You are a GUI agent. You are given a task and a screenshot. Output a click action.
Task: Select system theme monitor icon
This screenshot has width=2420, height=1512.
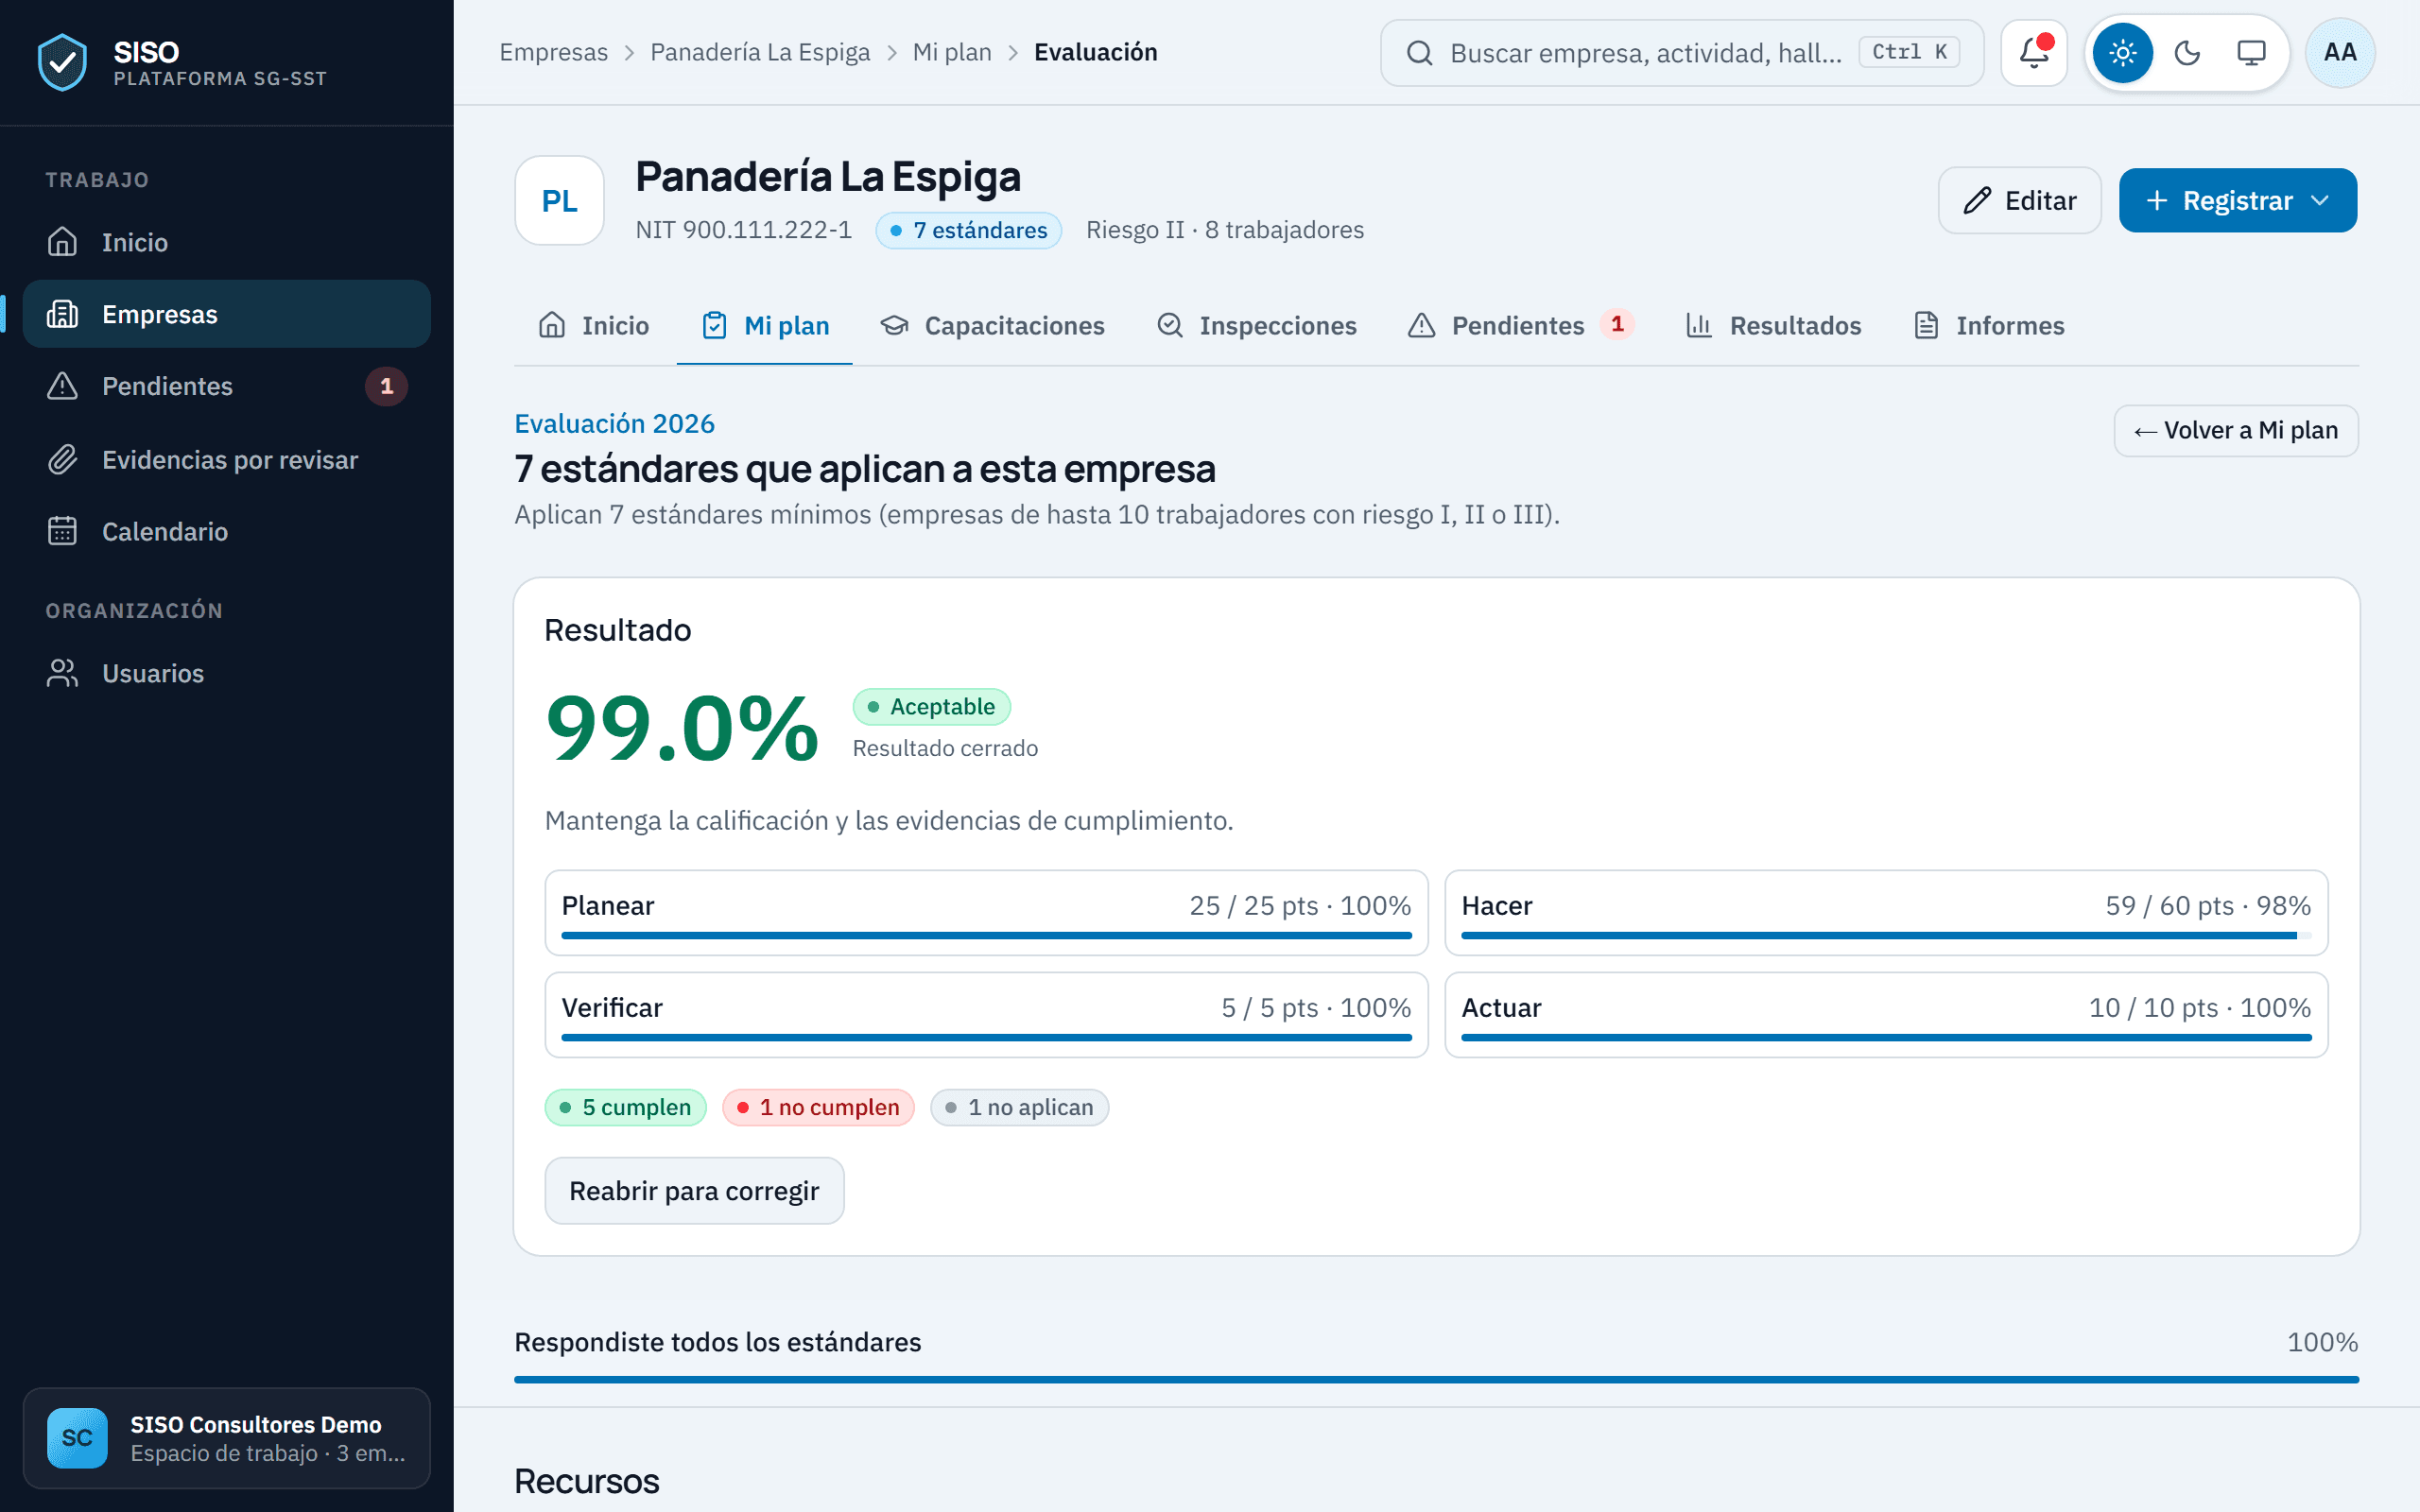point(2251,52)
